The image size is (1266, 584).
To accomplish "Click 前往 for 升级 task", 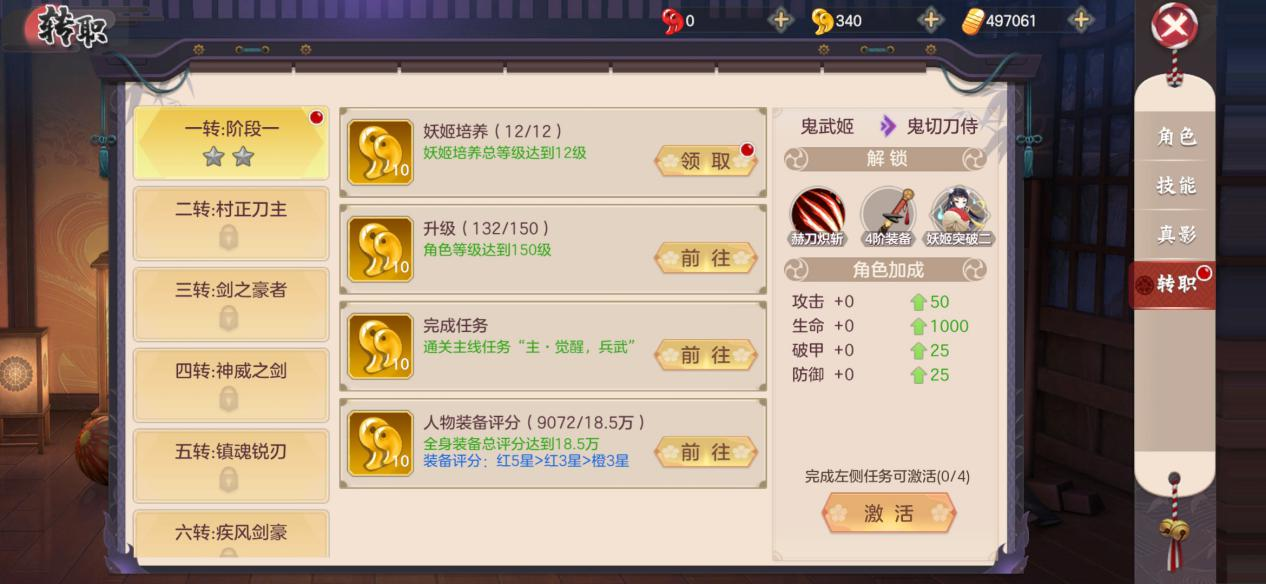I will [x=706, y=258].
